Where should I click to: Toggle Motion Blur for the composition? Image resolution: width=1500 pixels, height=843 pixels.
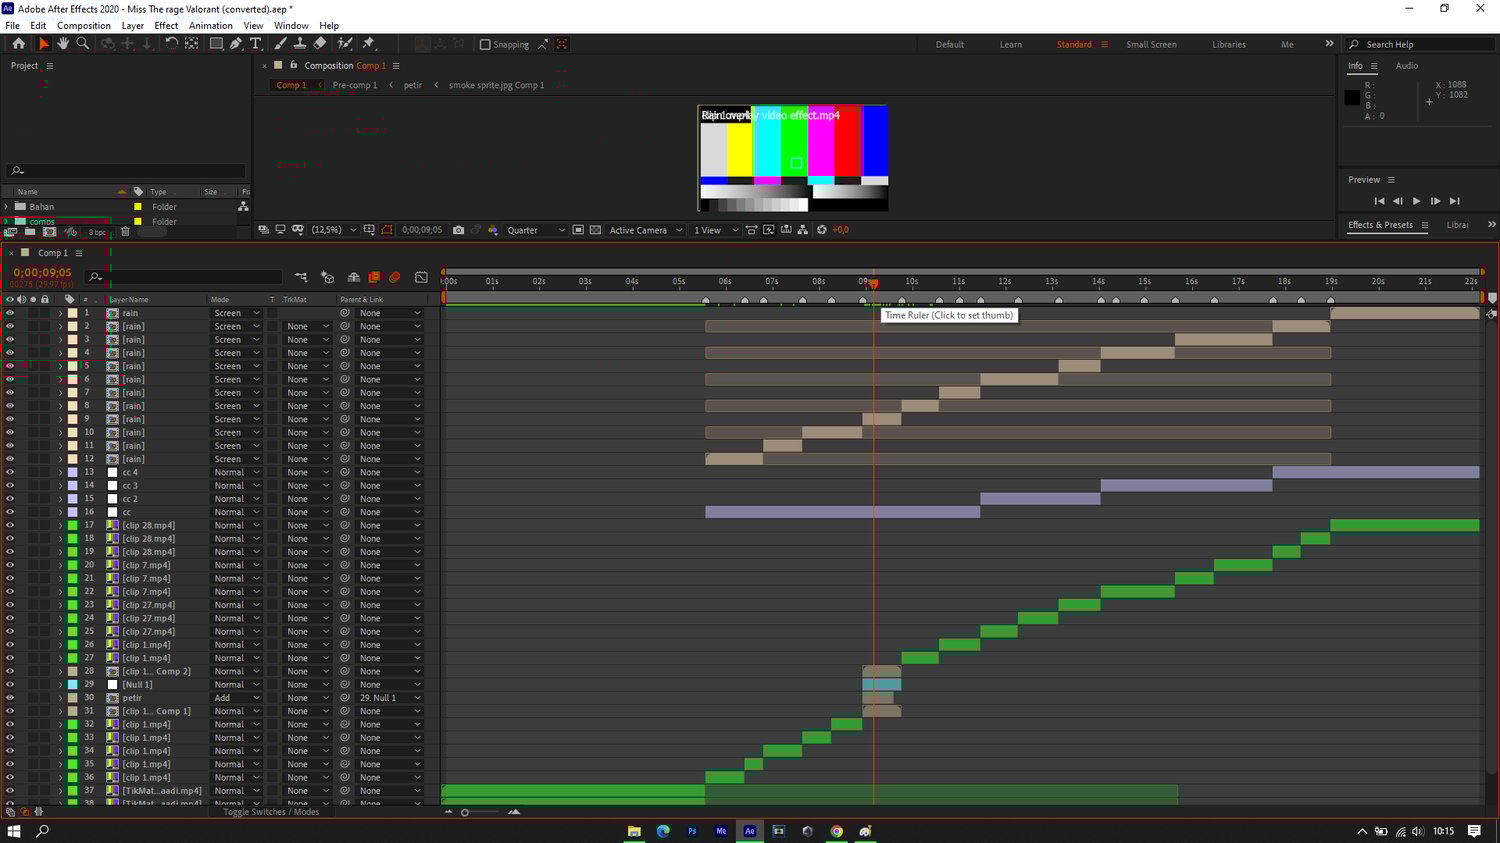click(395, 277)
